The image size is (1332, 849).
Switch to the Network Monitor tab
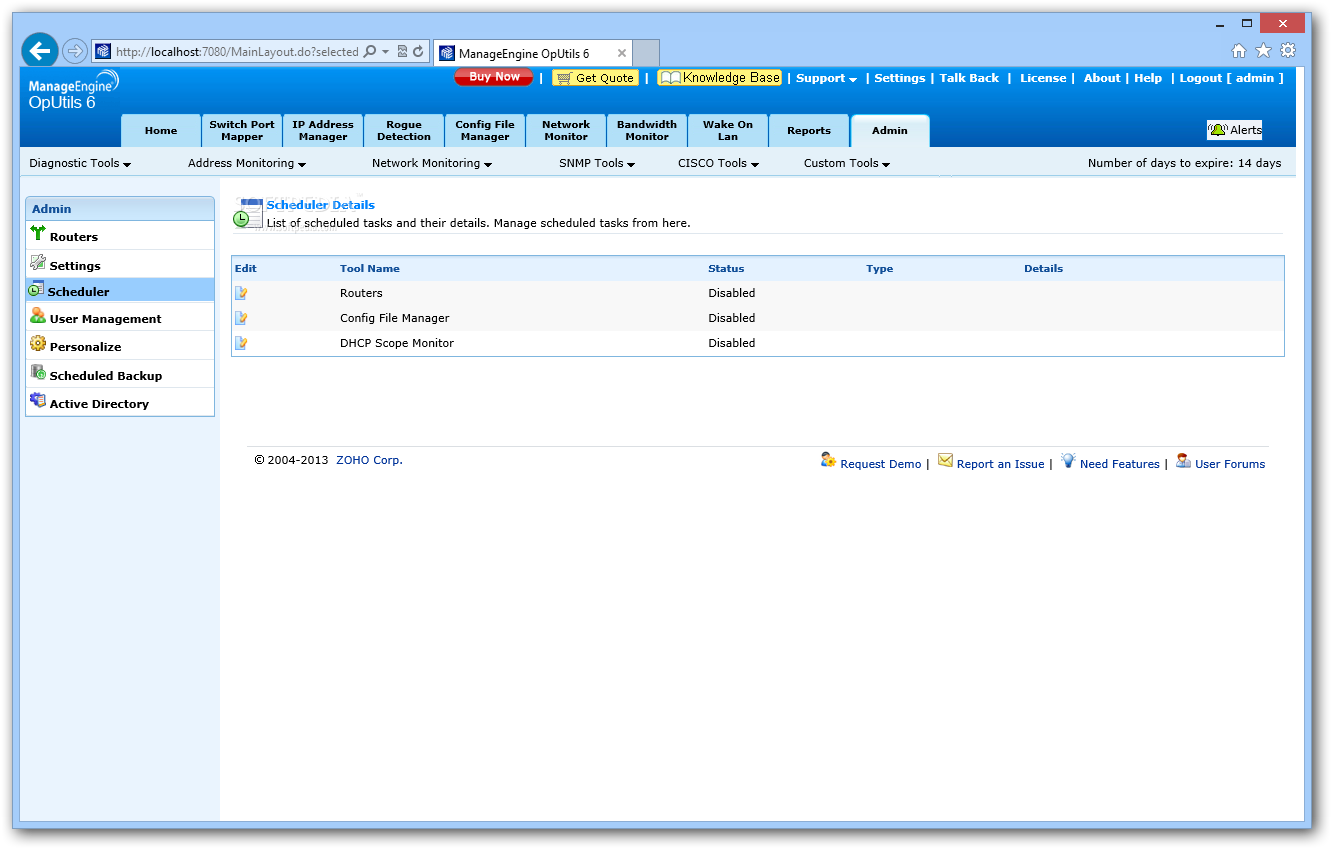[x=566, y=131]
